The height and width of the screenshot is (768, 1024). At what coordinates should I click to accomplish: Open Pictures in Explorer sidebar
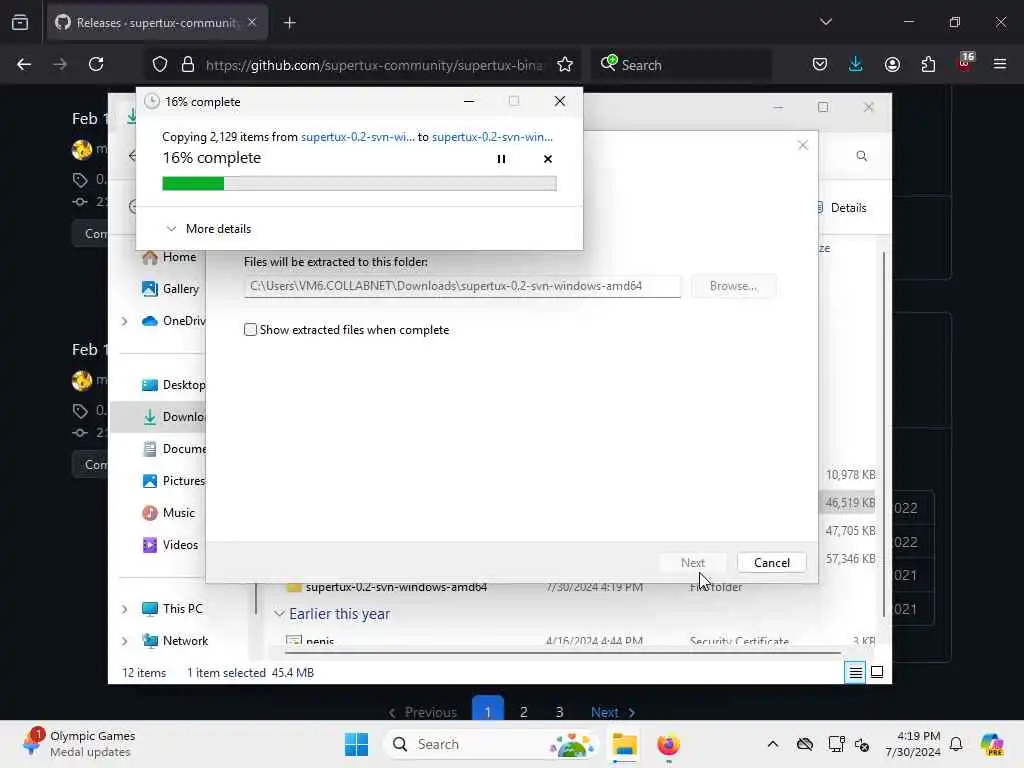(x=173, y=481)
